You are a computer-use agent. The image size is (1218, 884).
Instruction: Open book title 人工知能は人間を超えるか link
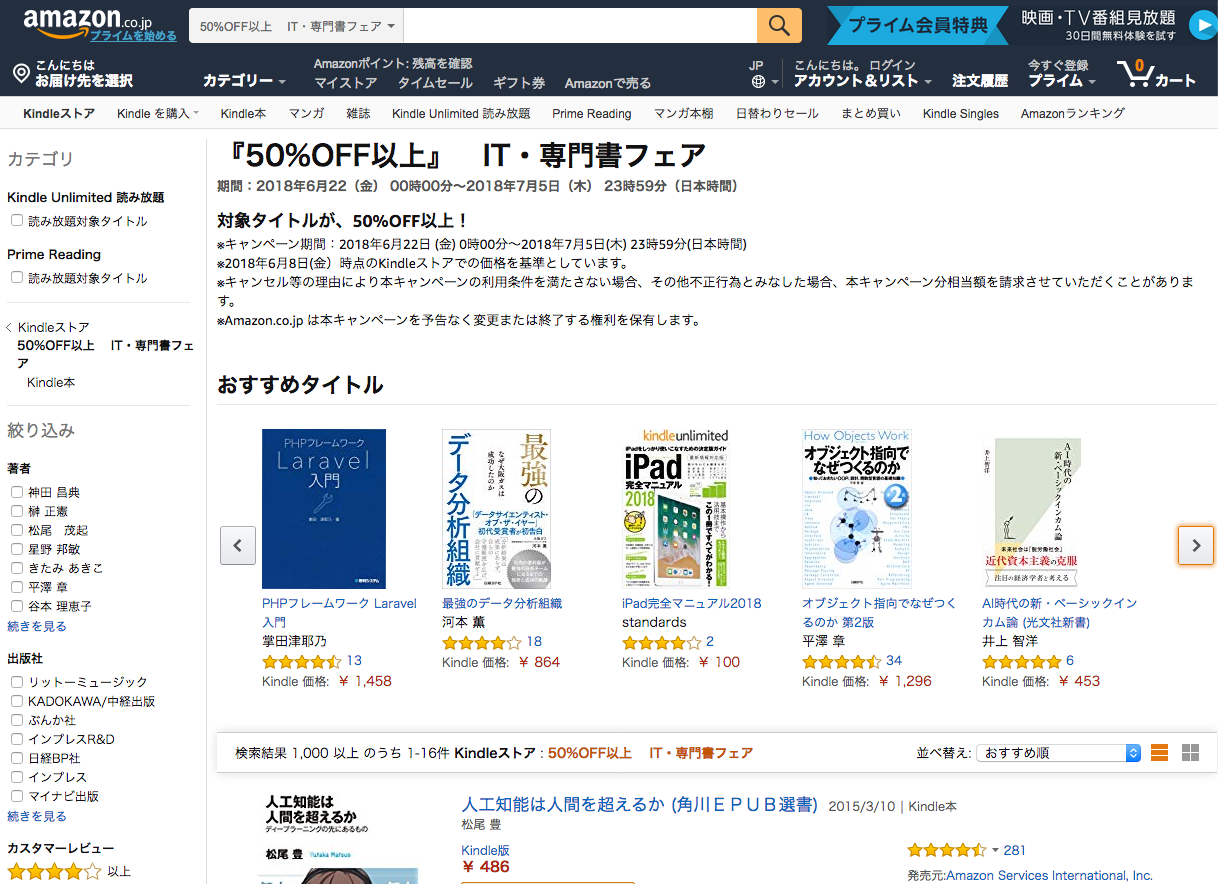click(640, 805)
